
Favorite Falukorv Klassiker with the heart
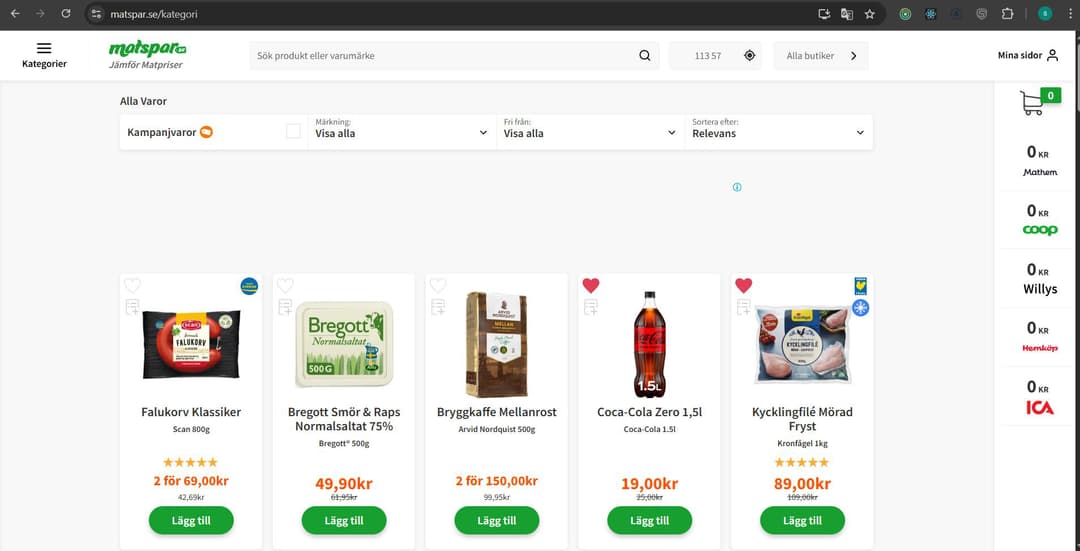pos(132,286)
